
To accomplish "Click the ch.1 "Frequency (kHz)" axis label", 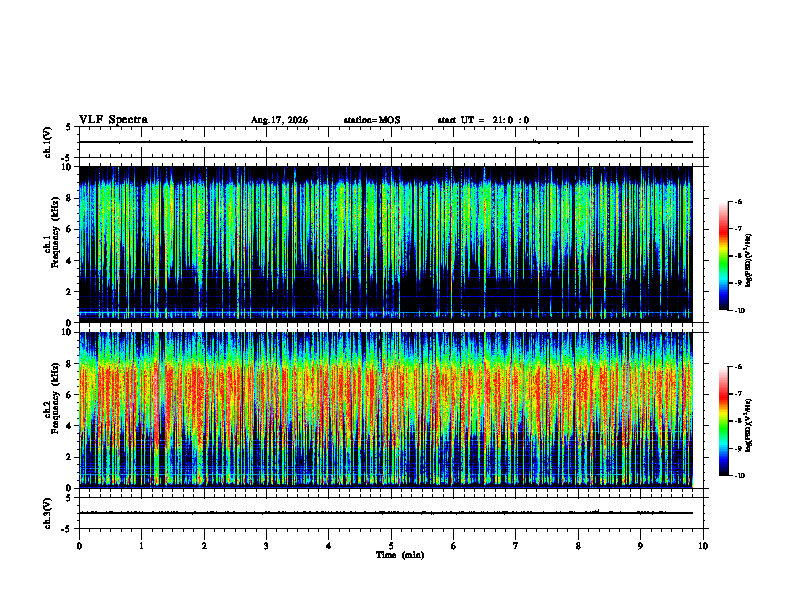I will click(55, 233).
